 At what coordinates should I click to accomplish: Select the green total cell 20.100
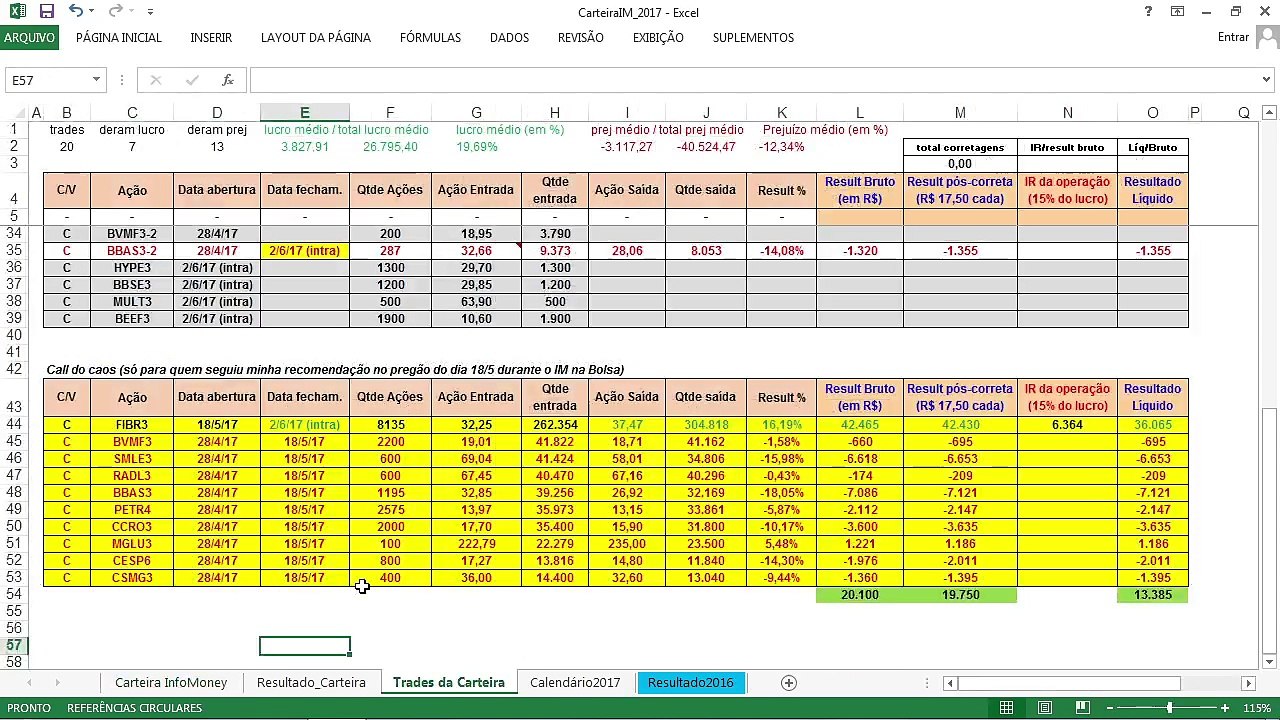860,595
